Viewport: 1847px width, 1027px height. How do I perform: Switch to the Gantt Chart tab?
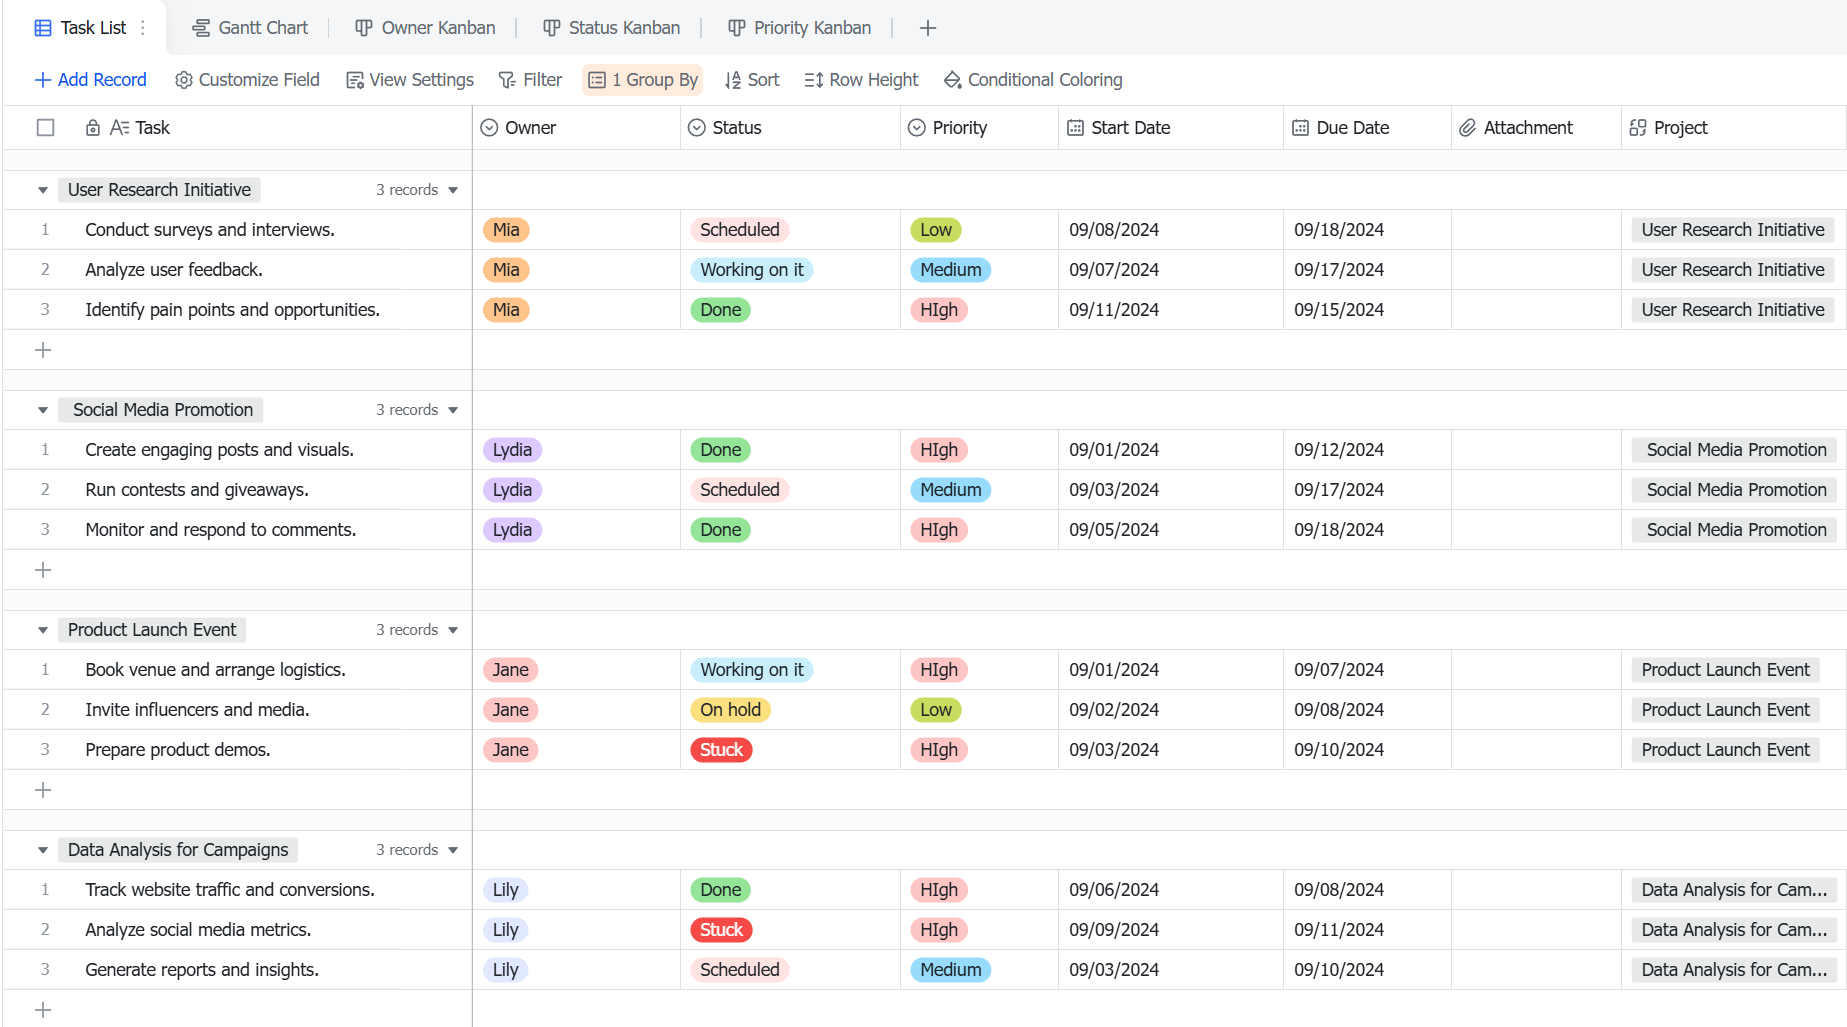tap(250, 28)
